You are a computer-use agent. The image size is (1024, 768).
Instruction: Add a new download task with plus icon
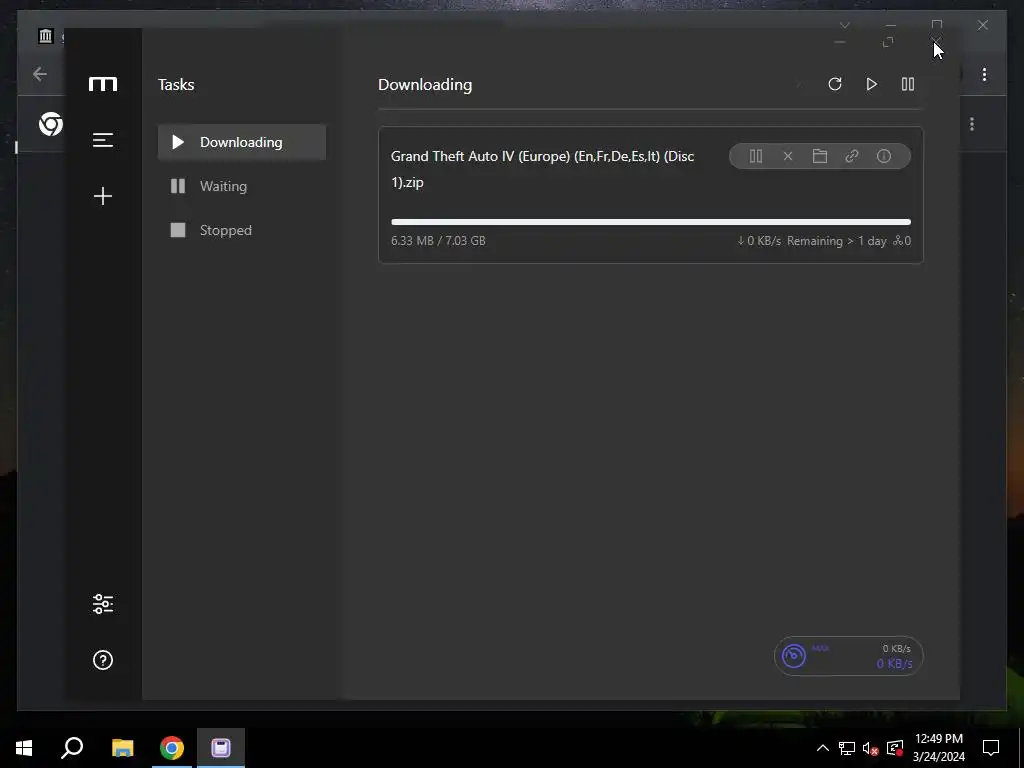point(103,196)
